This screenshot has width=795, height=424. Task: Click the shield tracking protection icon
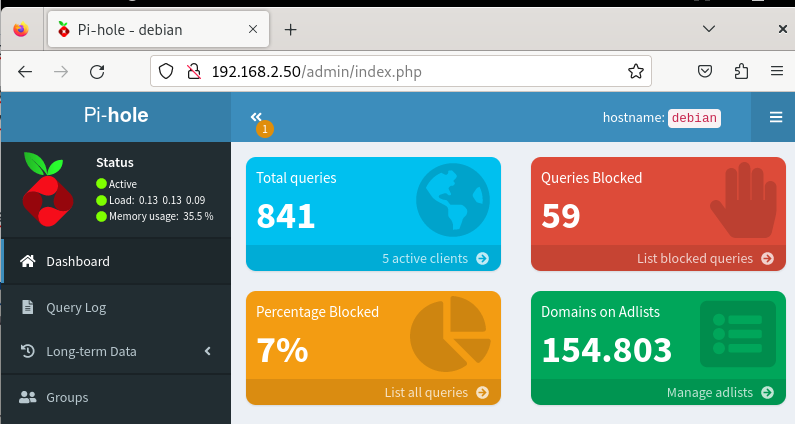(x=167, y=71)
